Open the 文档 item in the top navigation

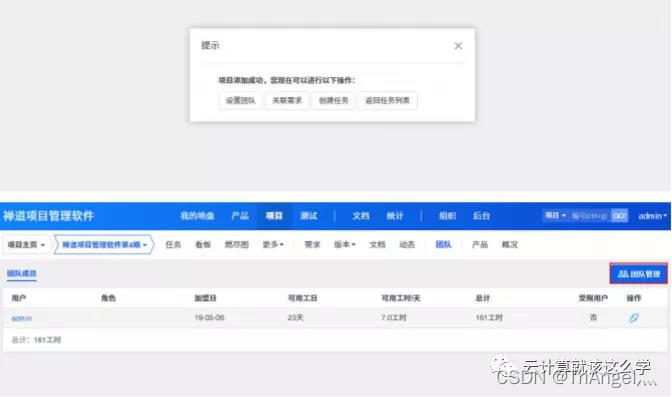coord(361,216)
